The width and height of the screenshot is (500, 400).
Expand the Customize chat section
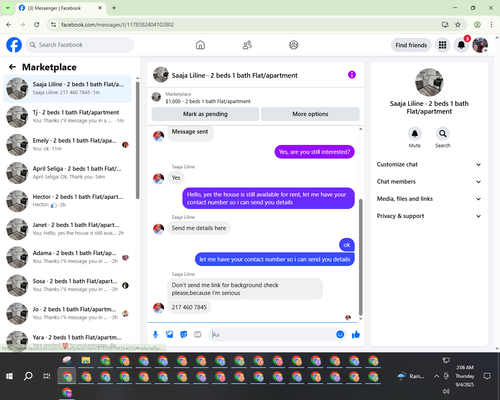[x=429, y=164]
